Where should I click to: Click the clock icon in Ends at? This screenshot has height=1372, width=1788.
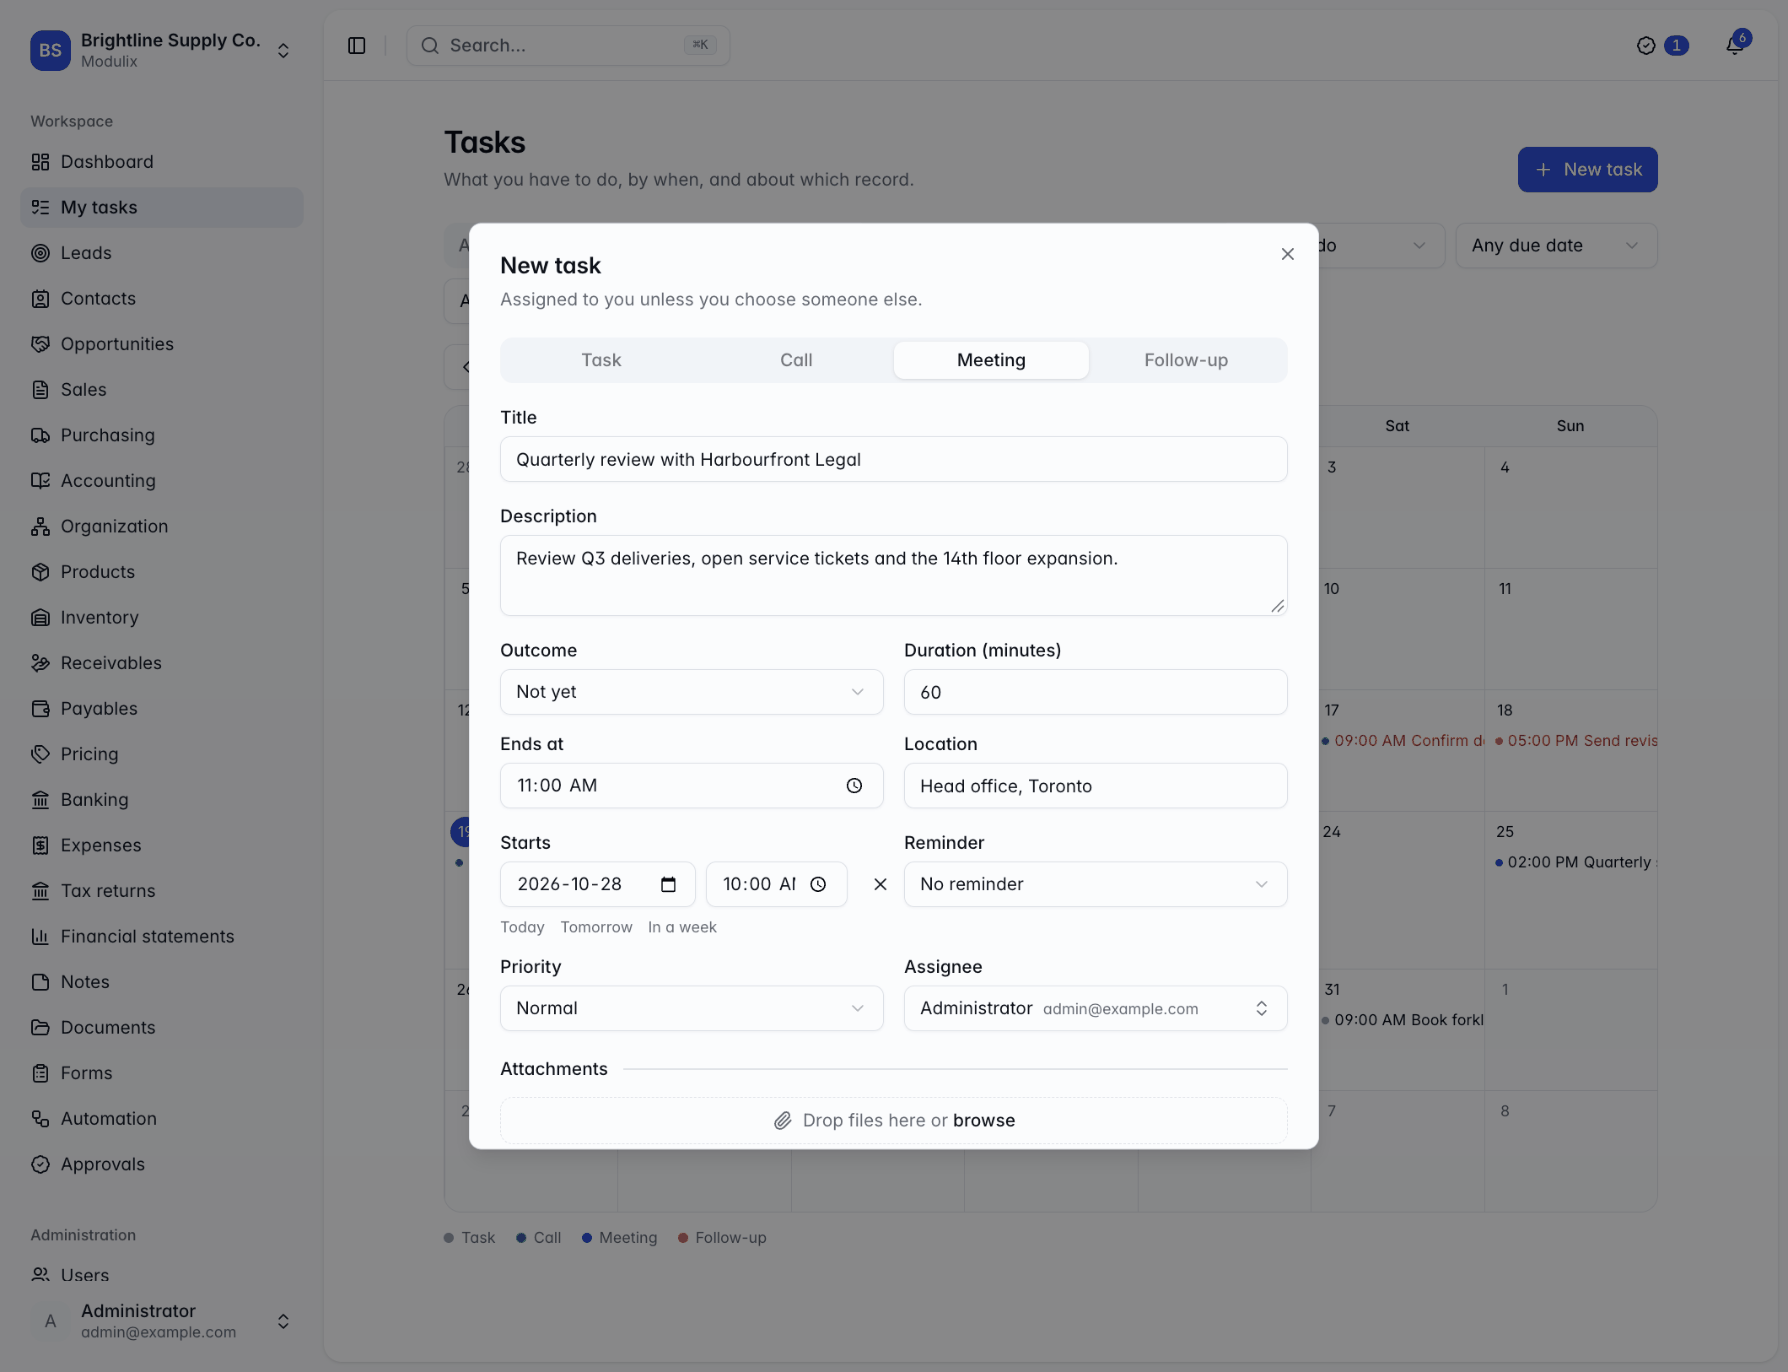pos(854,786)
